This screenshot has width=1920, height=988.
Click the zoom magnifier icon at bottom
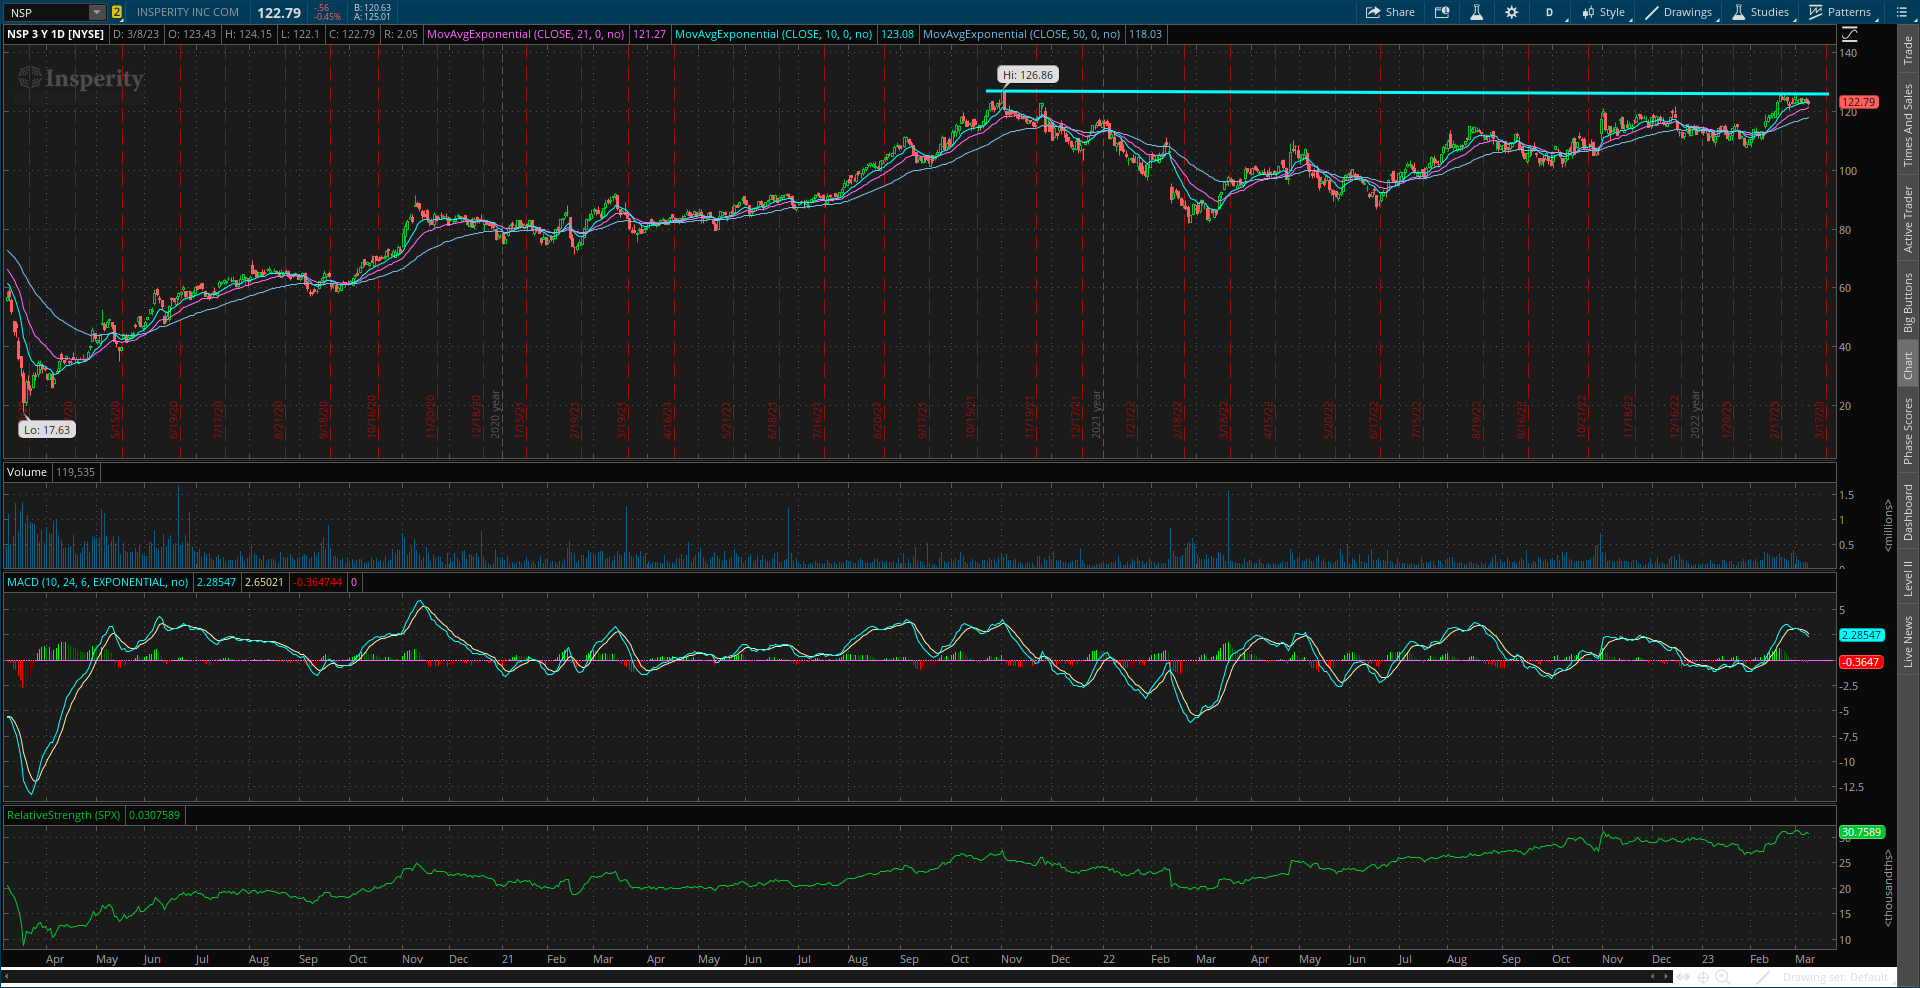pyautogui.click(x=1722, y=977)
